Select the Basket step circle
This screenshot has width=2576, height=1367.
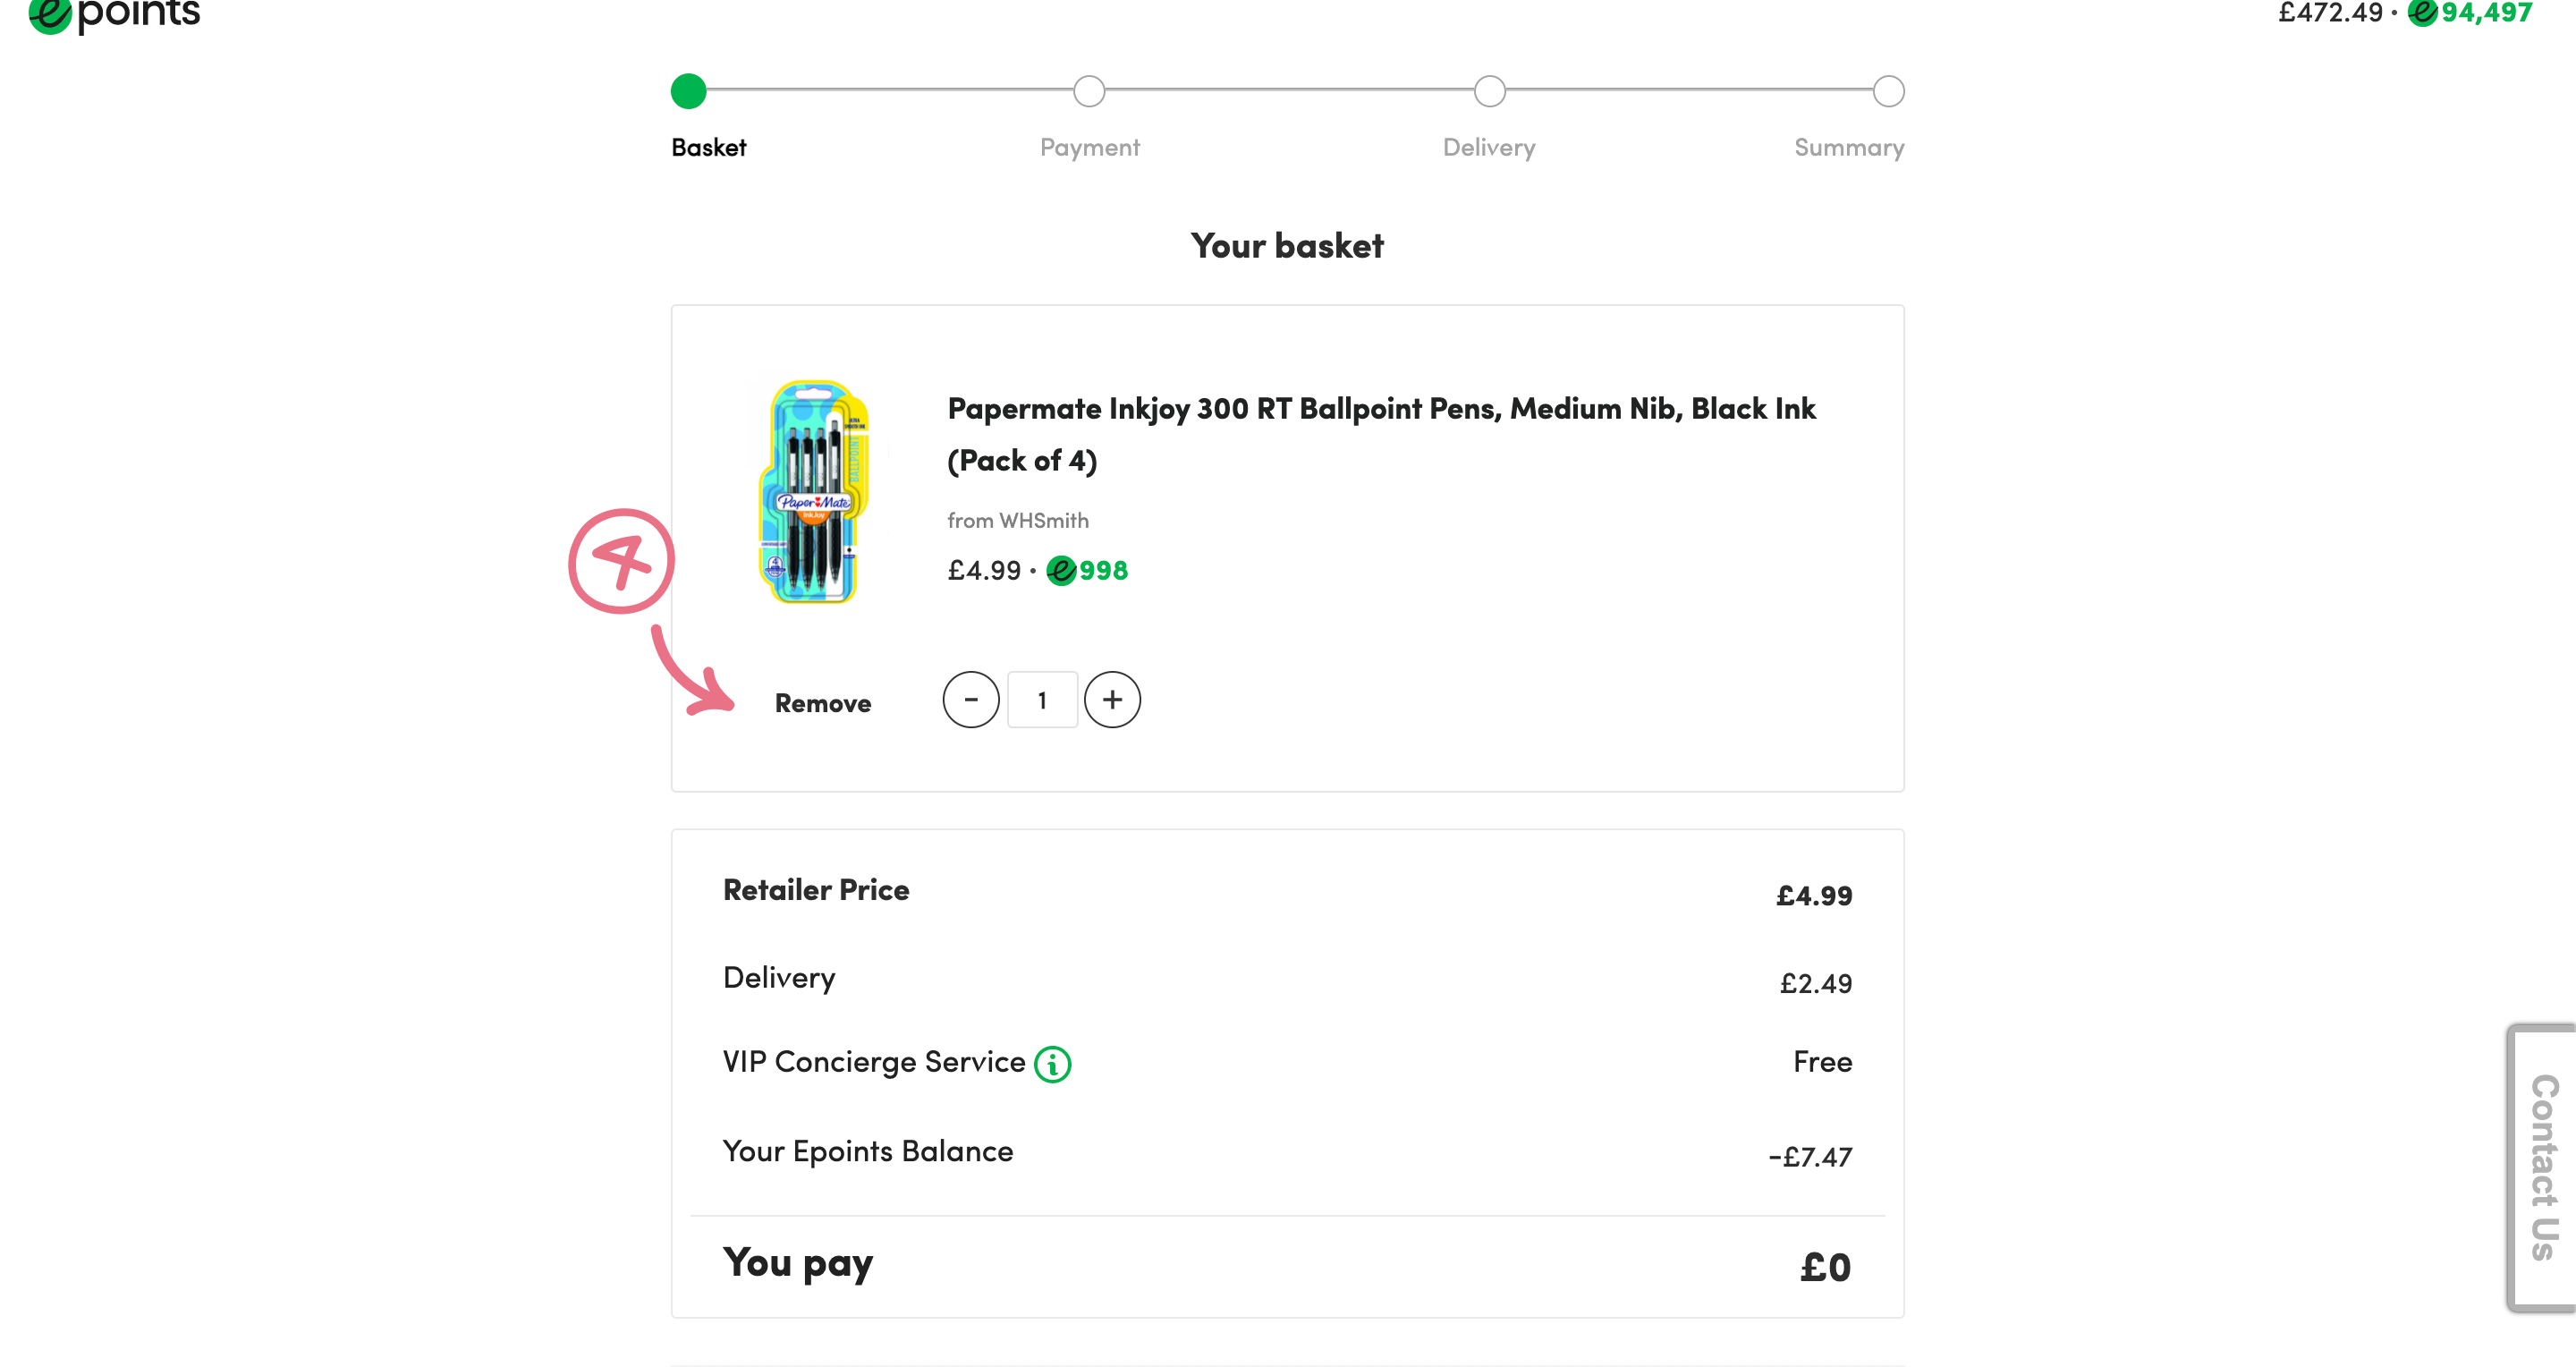coord(688,91)
